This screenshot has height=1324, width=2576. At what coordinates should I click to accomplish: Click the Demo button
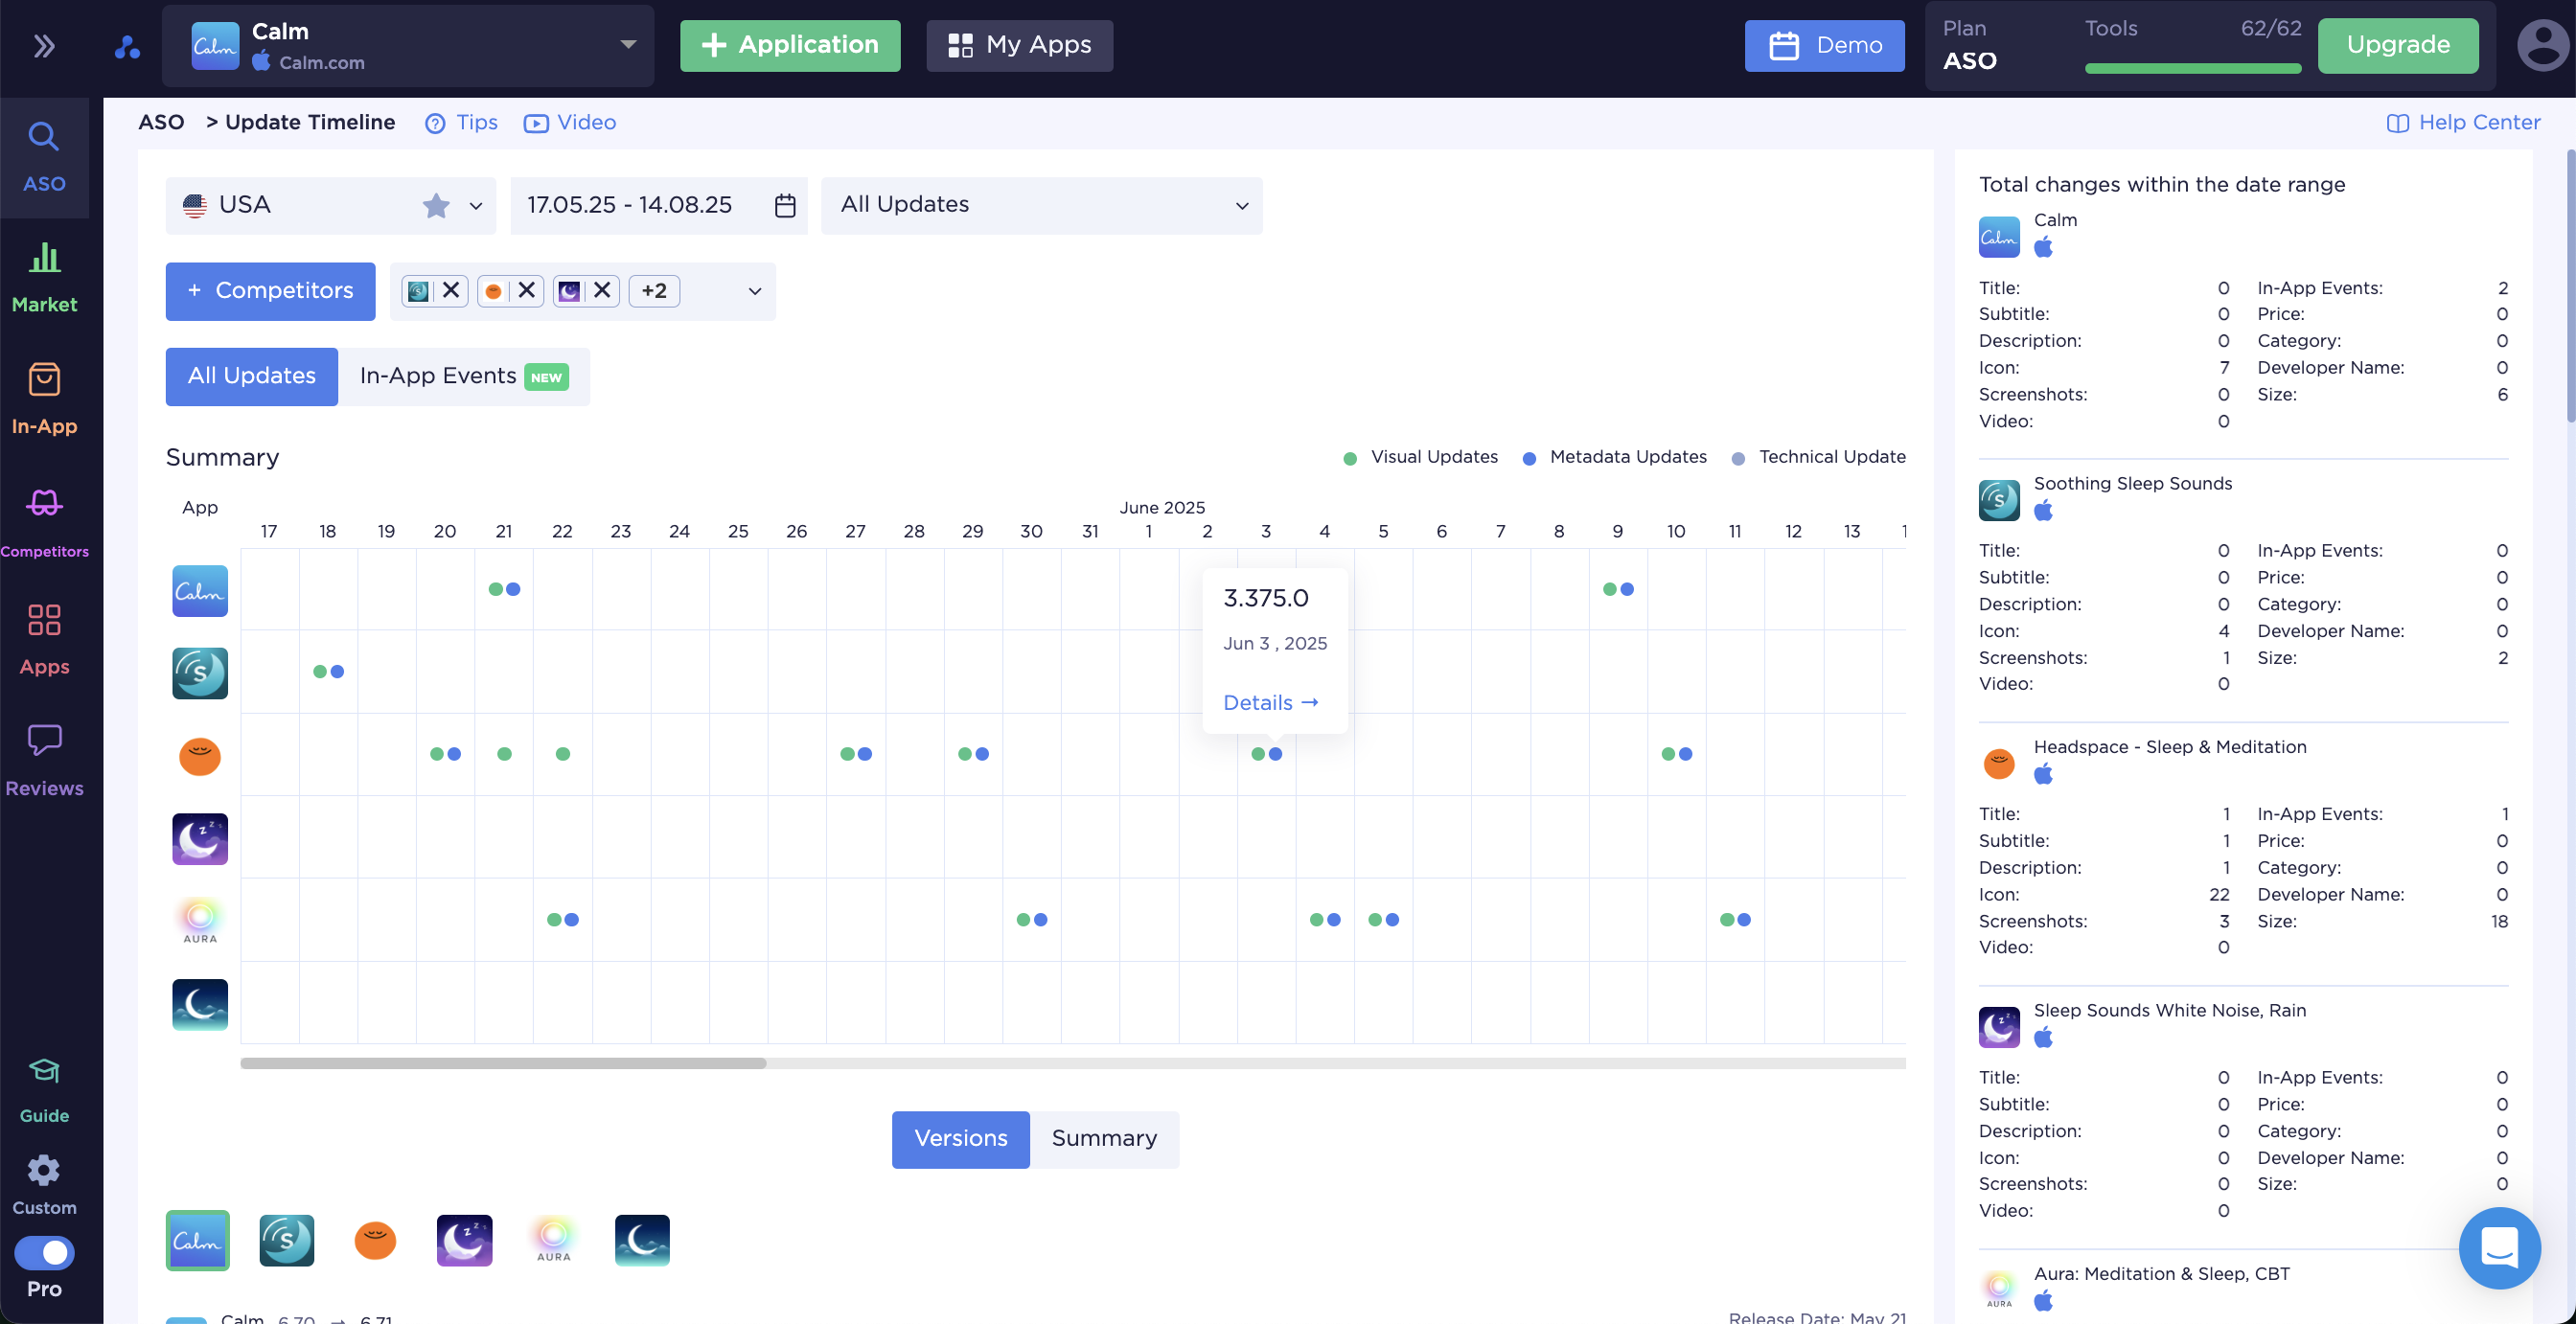(1824, 46)
